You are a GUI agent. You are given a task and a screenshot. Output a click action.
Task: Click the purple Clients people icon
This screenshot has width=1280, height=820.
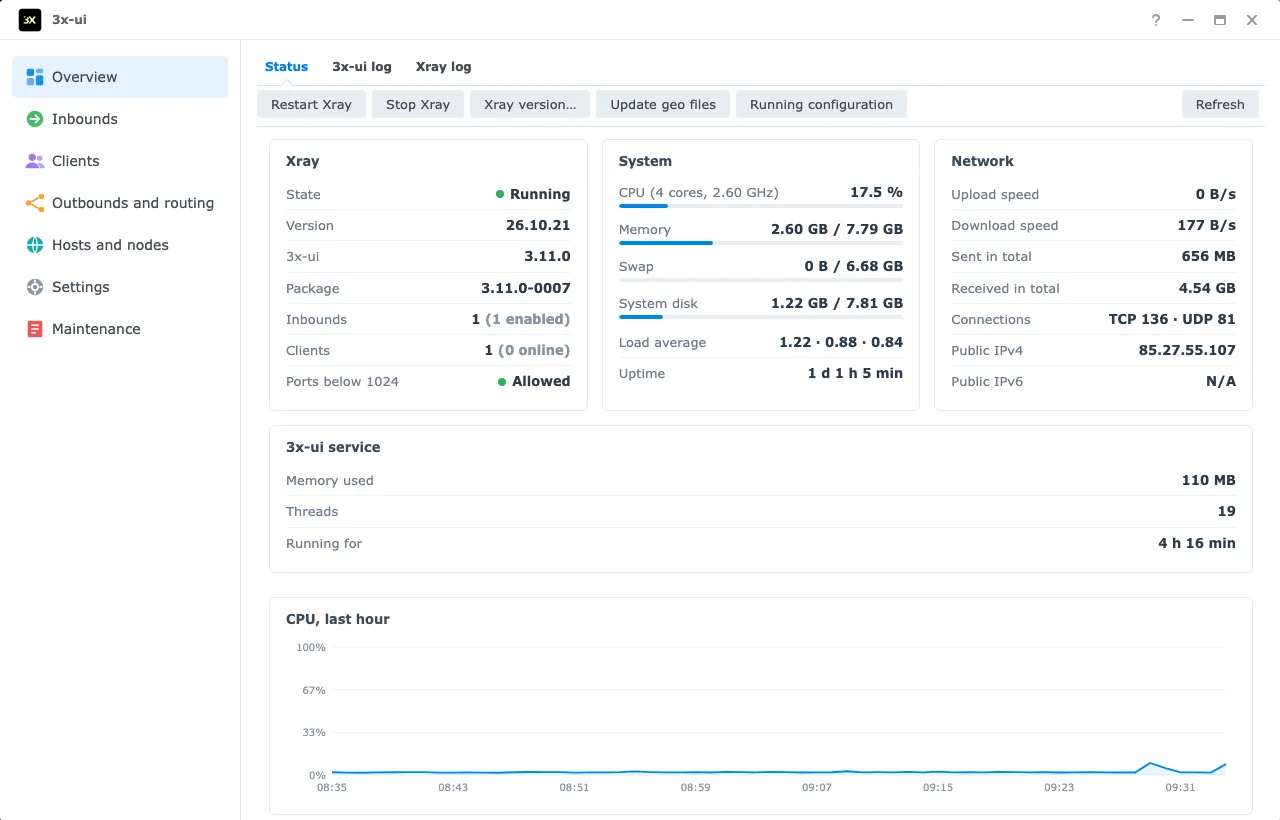35,161
